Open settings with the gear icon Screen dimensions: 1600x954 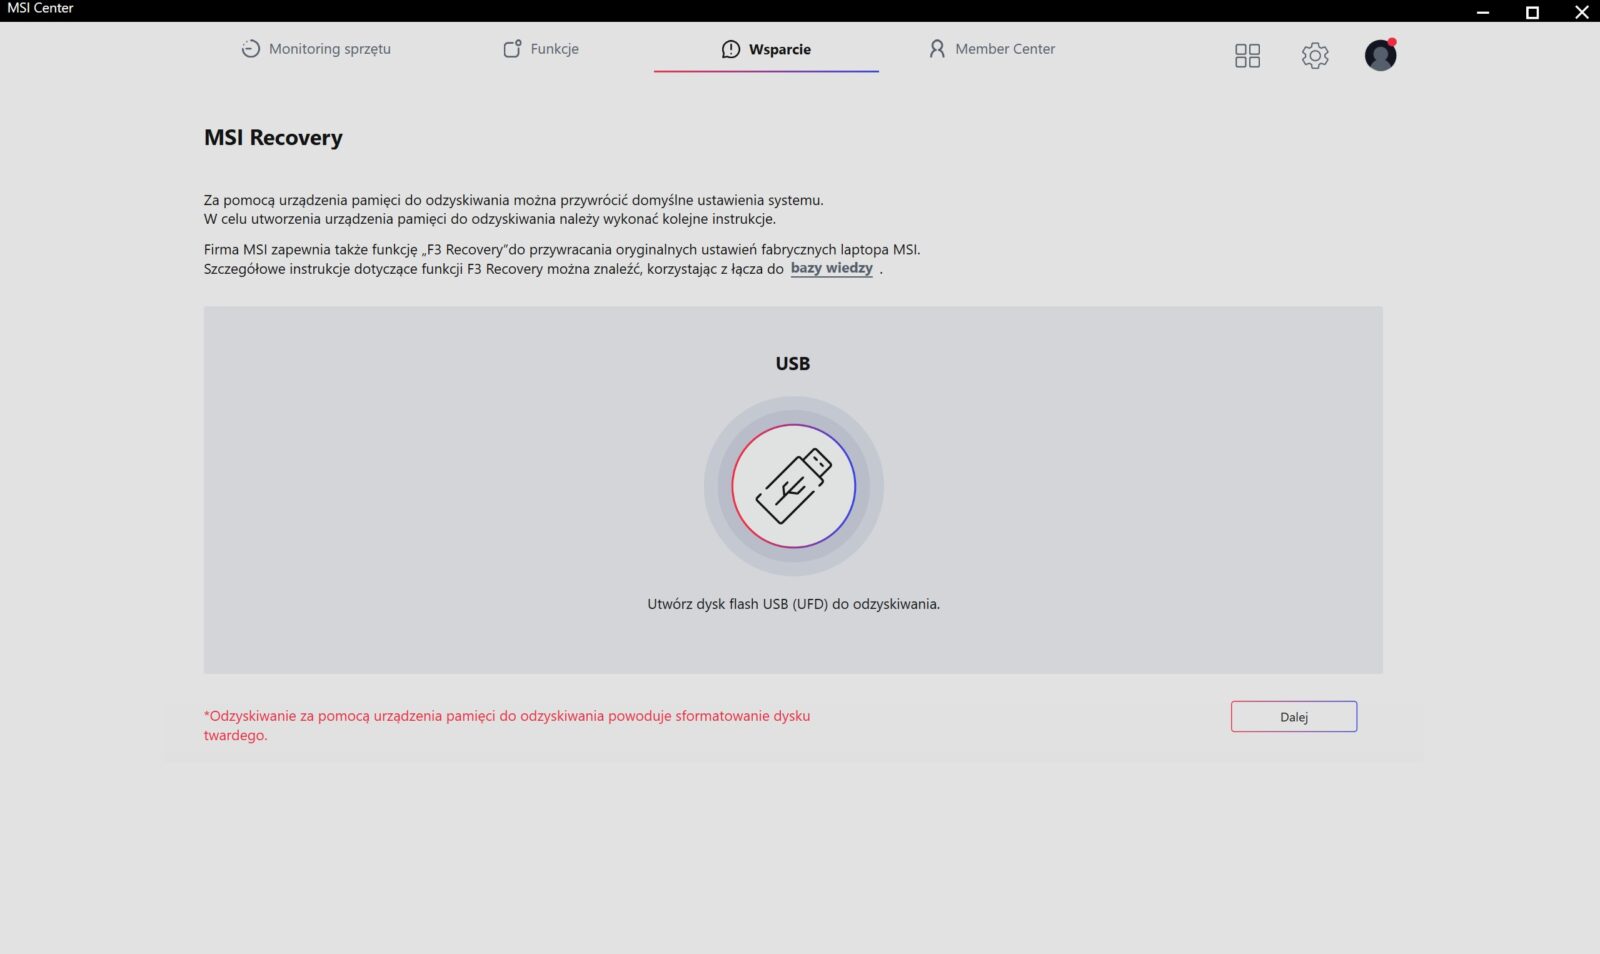pyautogui.click(x=1315, y=55)
